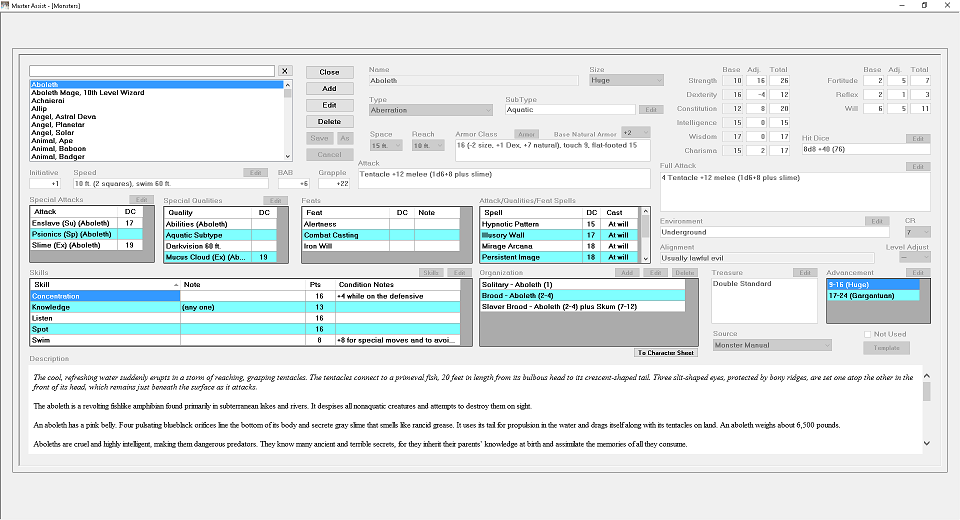This screenshot has height=520, width=960.
Task: Click the Delete monster button
Action: coord(329,122)
